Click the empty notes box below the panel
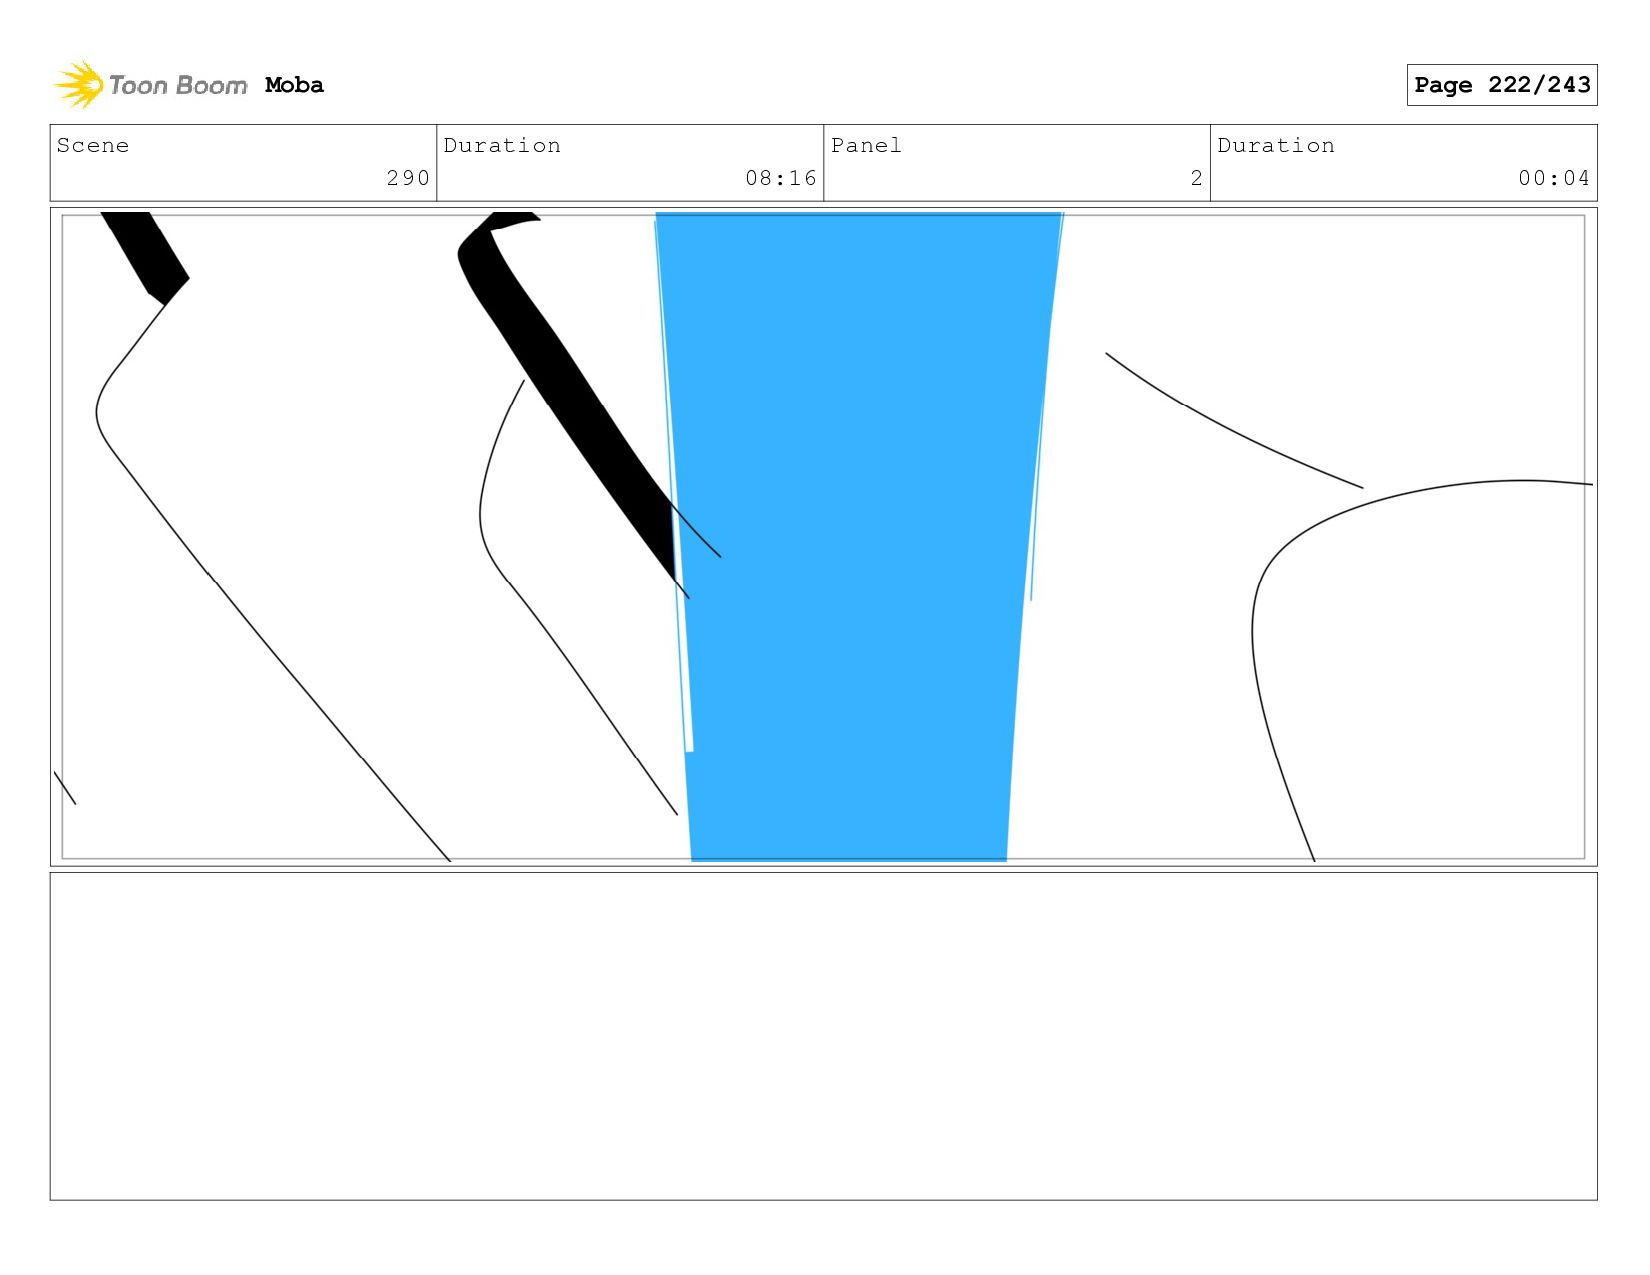This screenshot has height=1275, width=1650. [823, 1036]
